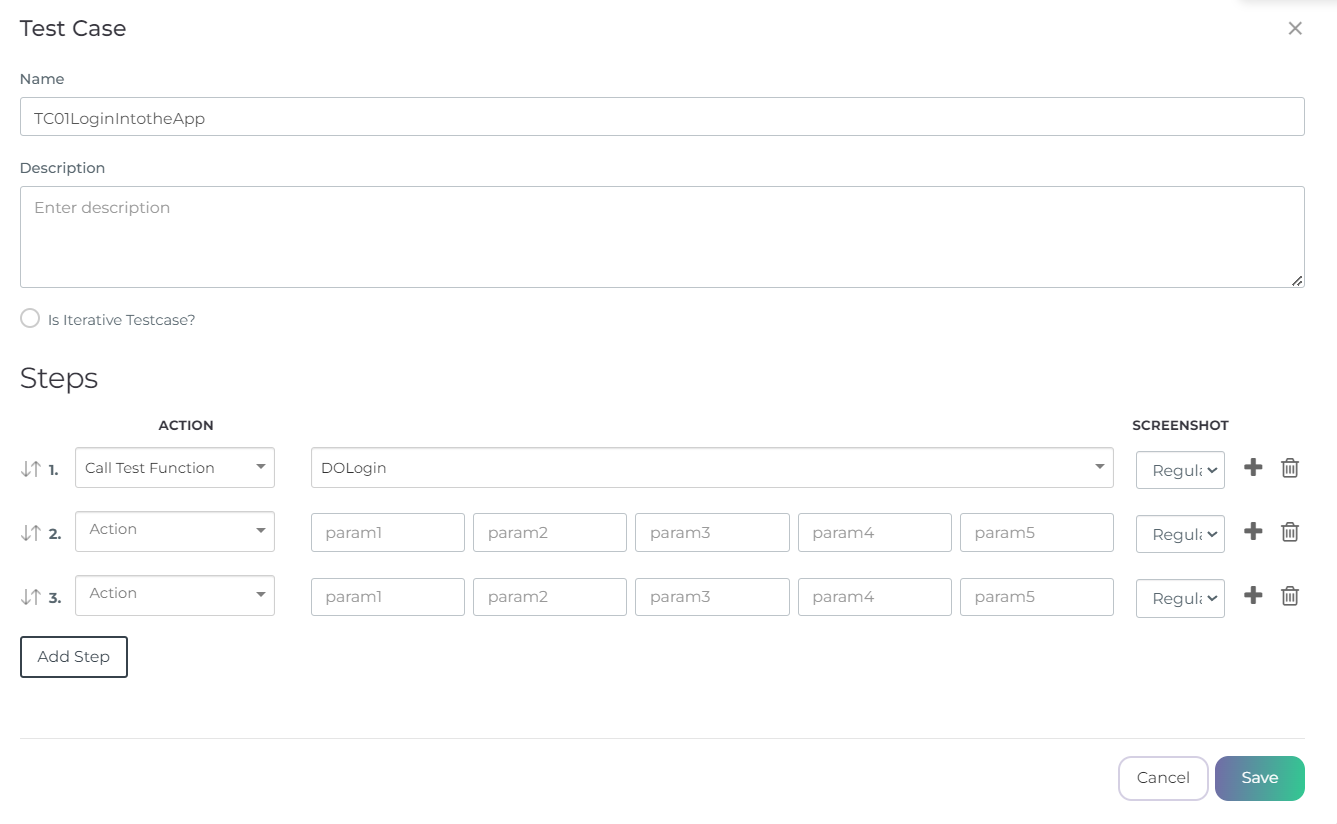Open the Call Test Function action dropdown

175,467
